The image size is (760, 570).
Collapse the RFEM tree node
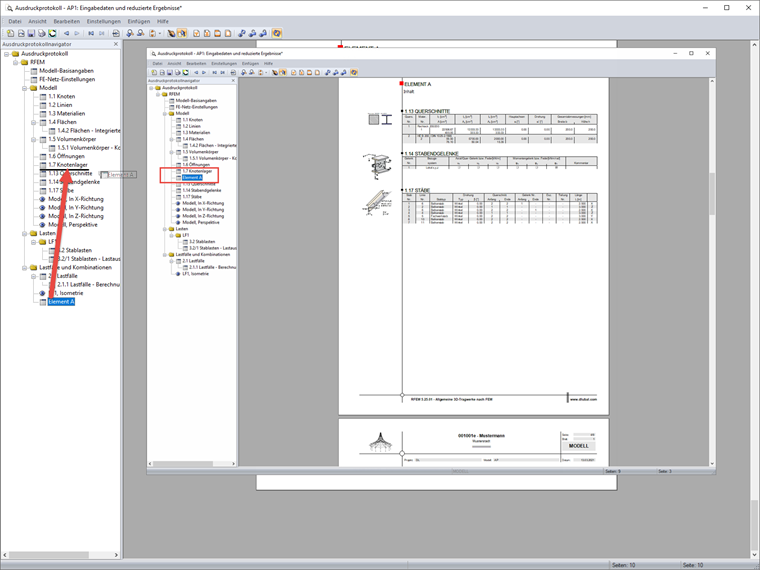(x=16, y=63)
